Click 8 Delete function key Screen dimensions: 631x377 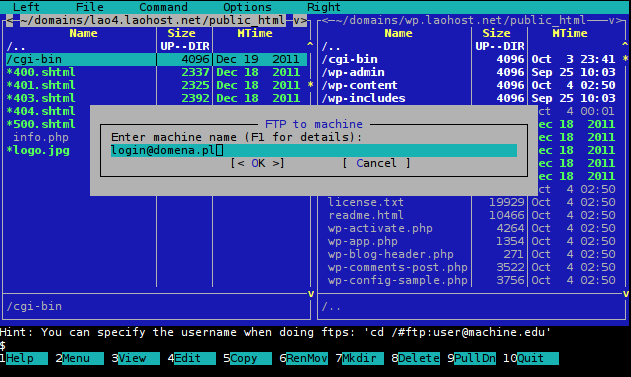point(415,358)
